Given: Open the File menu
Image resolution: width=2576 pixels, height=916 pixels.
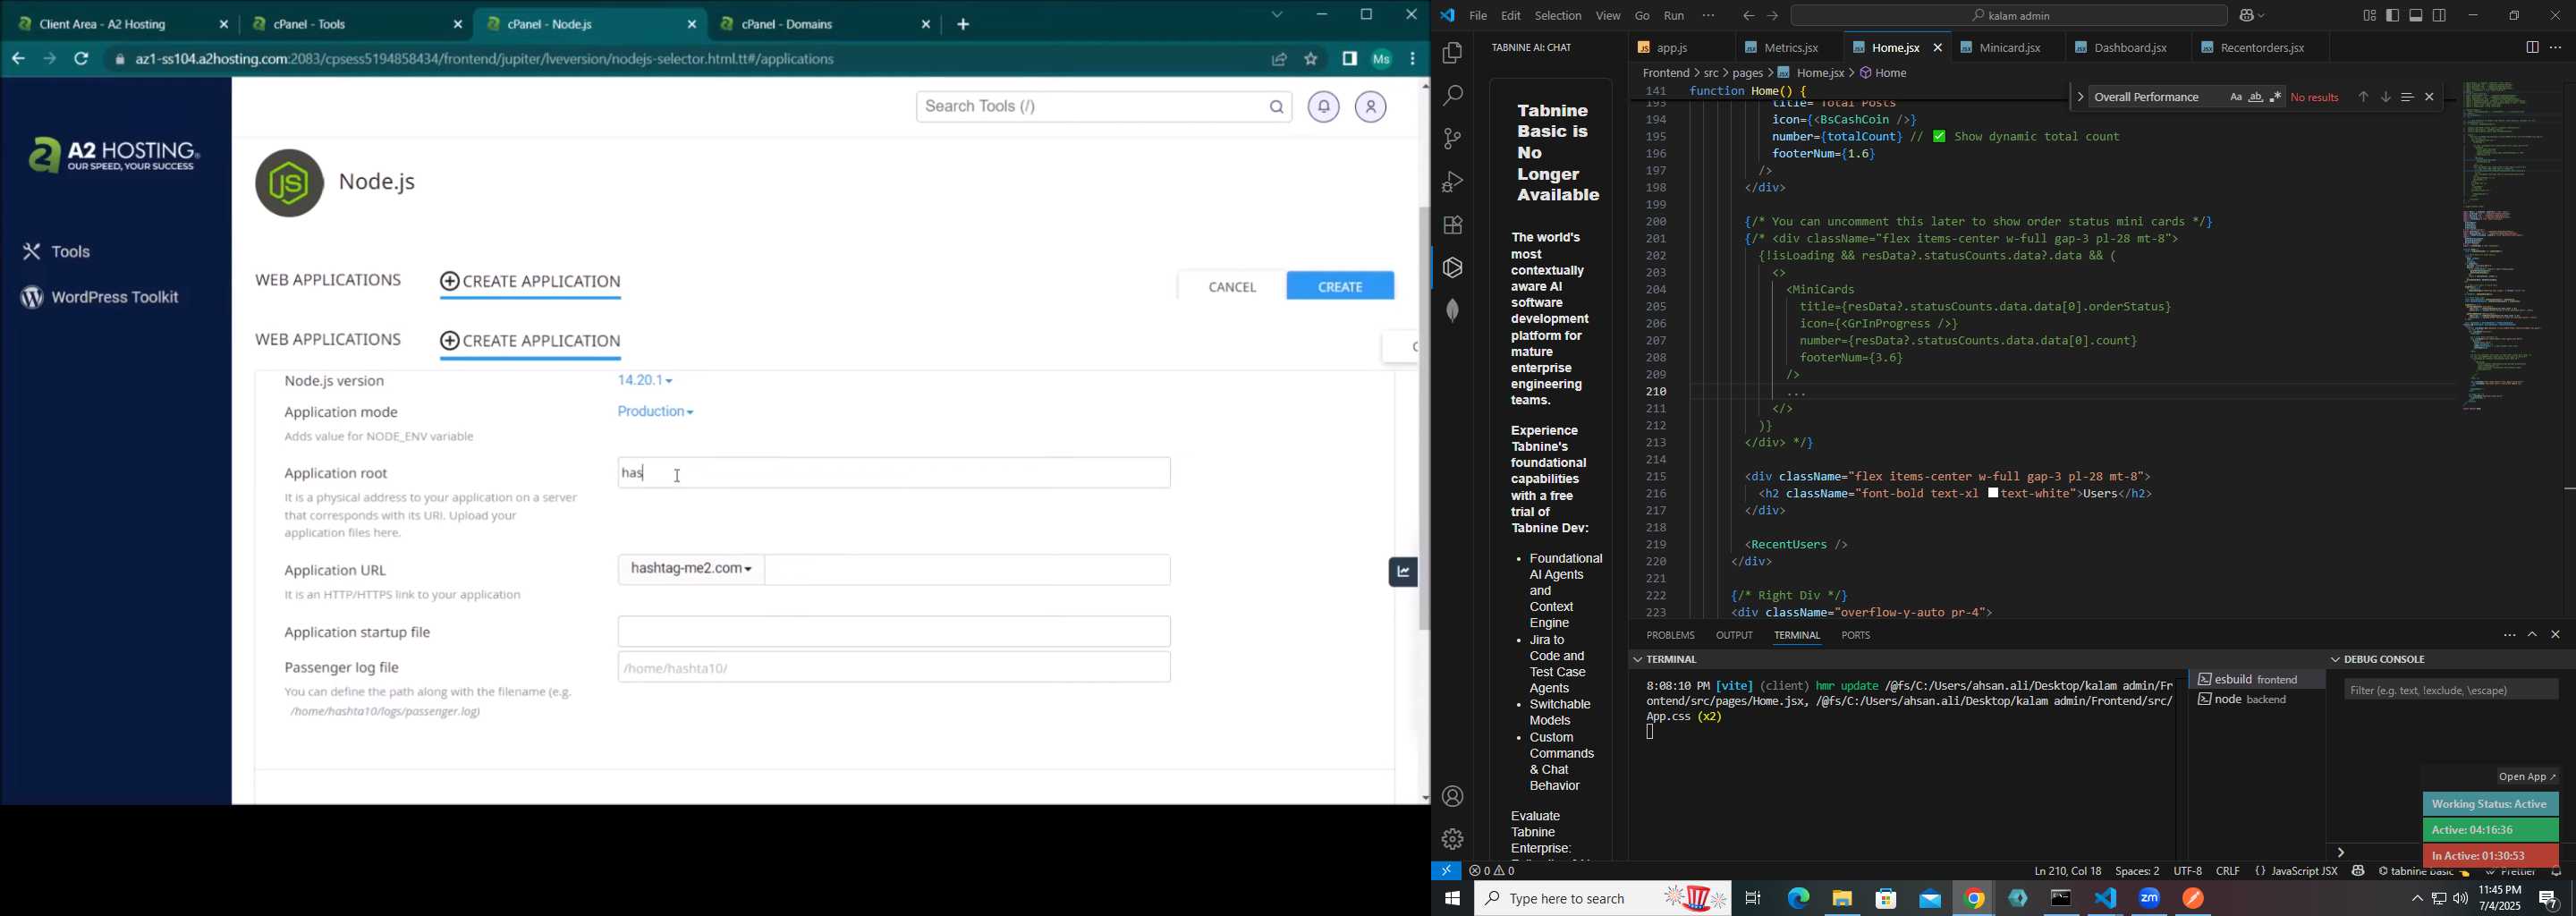Looking at the screenshot, I should tap(1477, 16).
